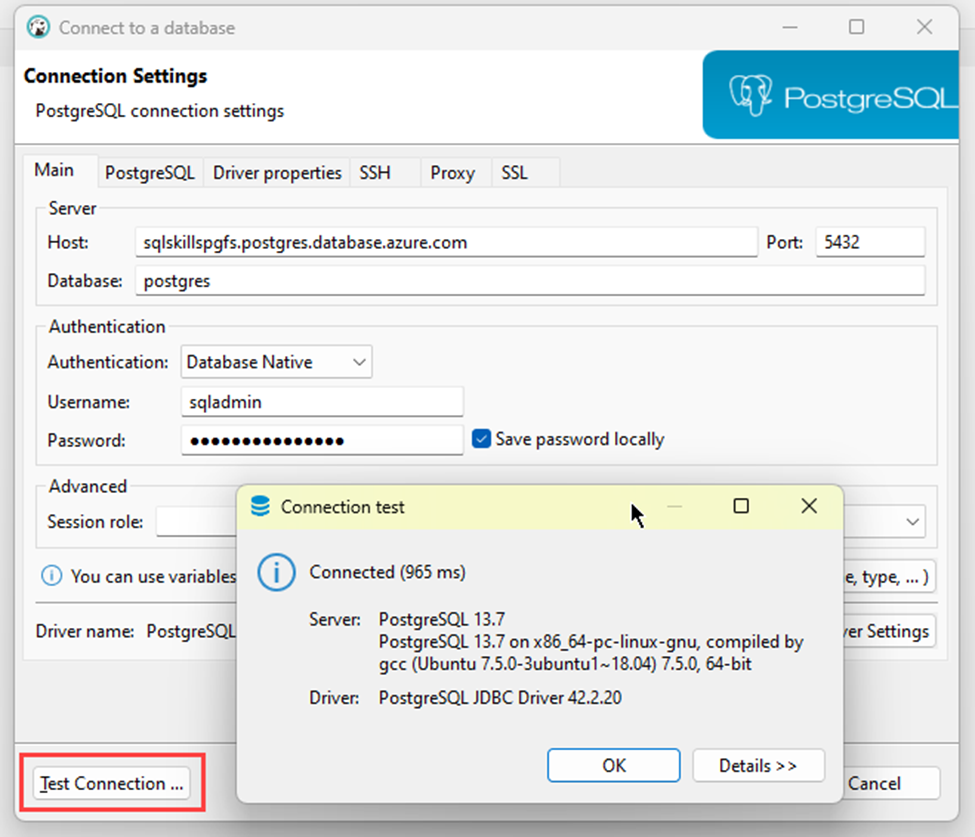975x837 pixels.
Task: Click the Test Connection button
Action: point(112,783)
